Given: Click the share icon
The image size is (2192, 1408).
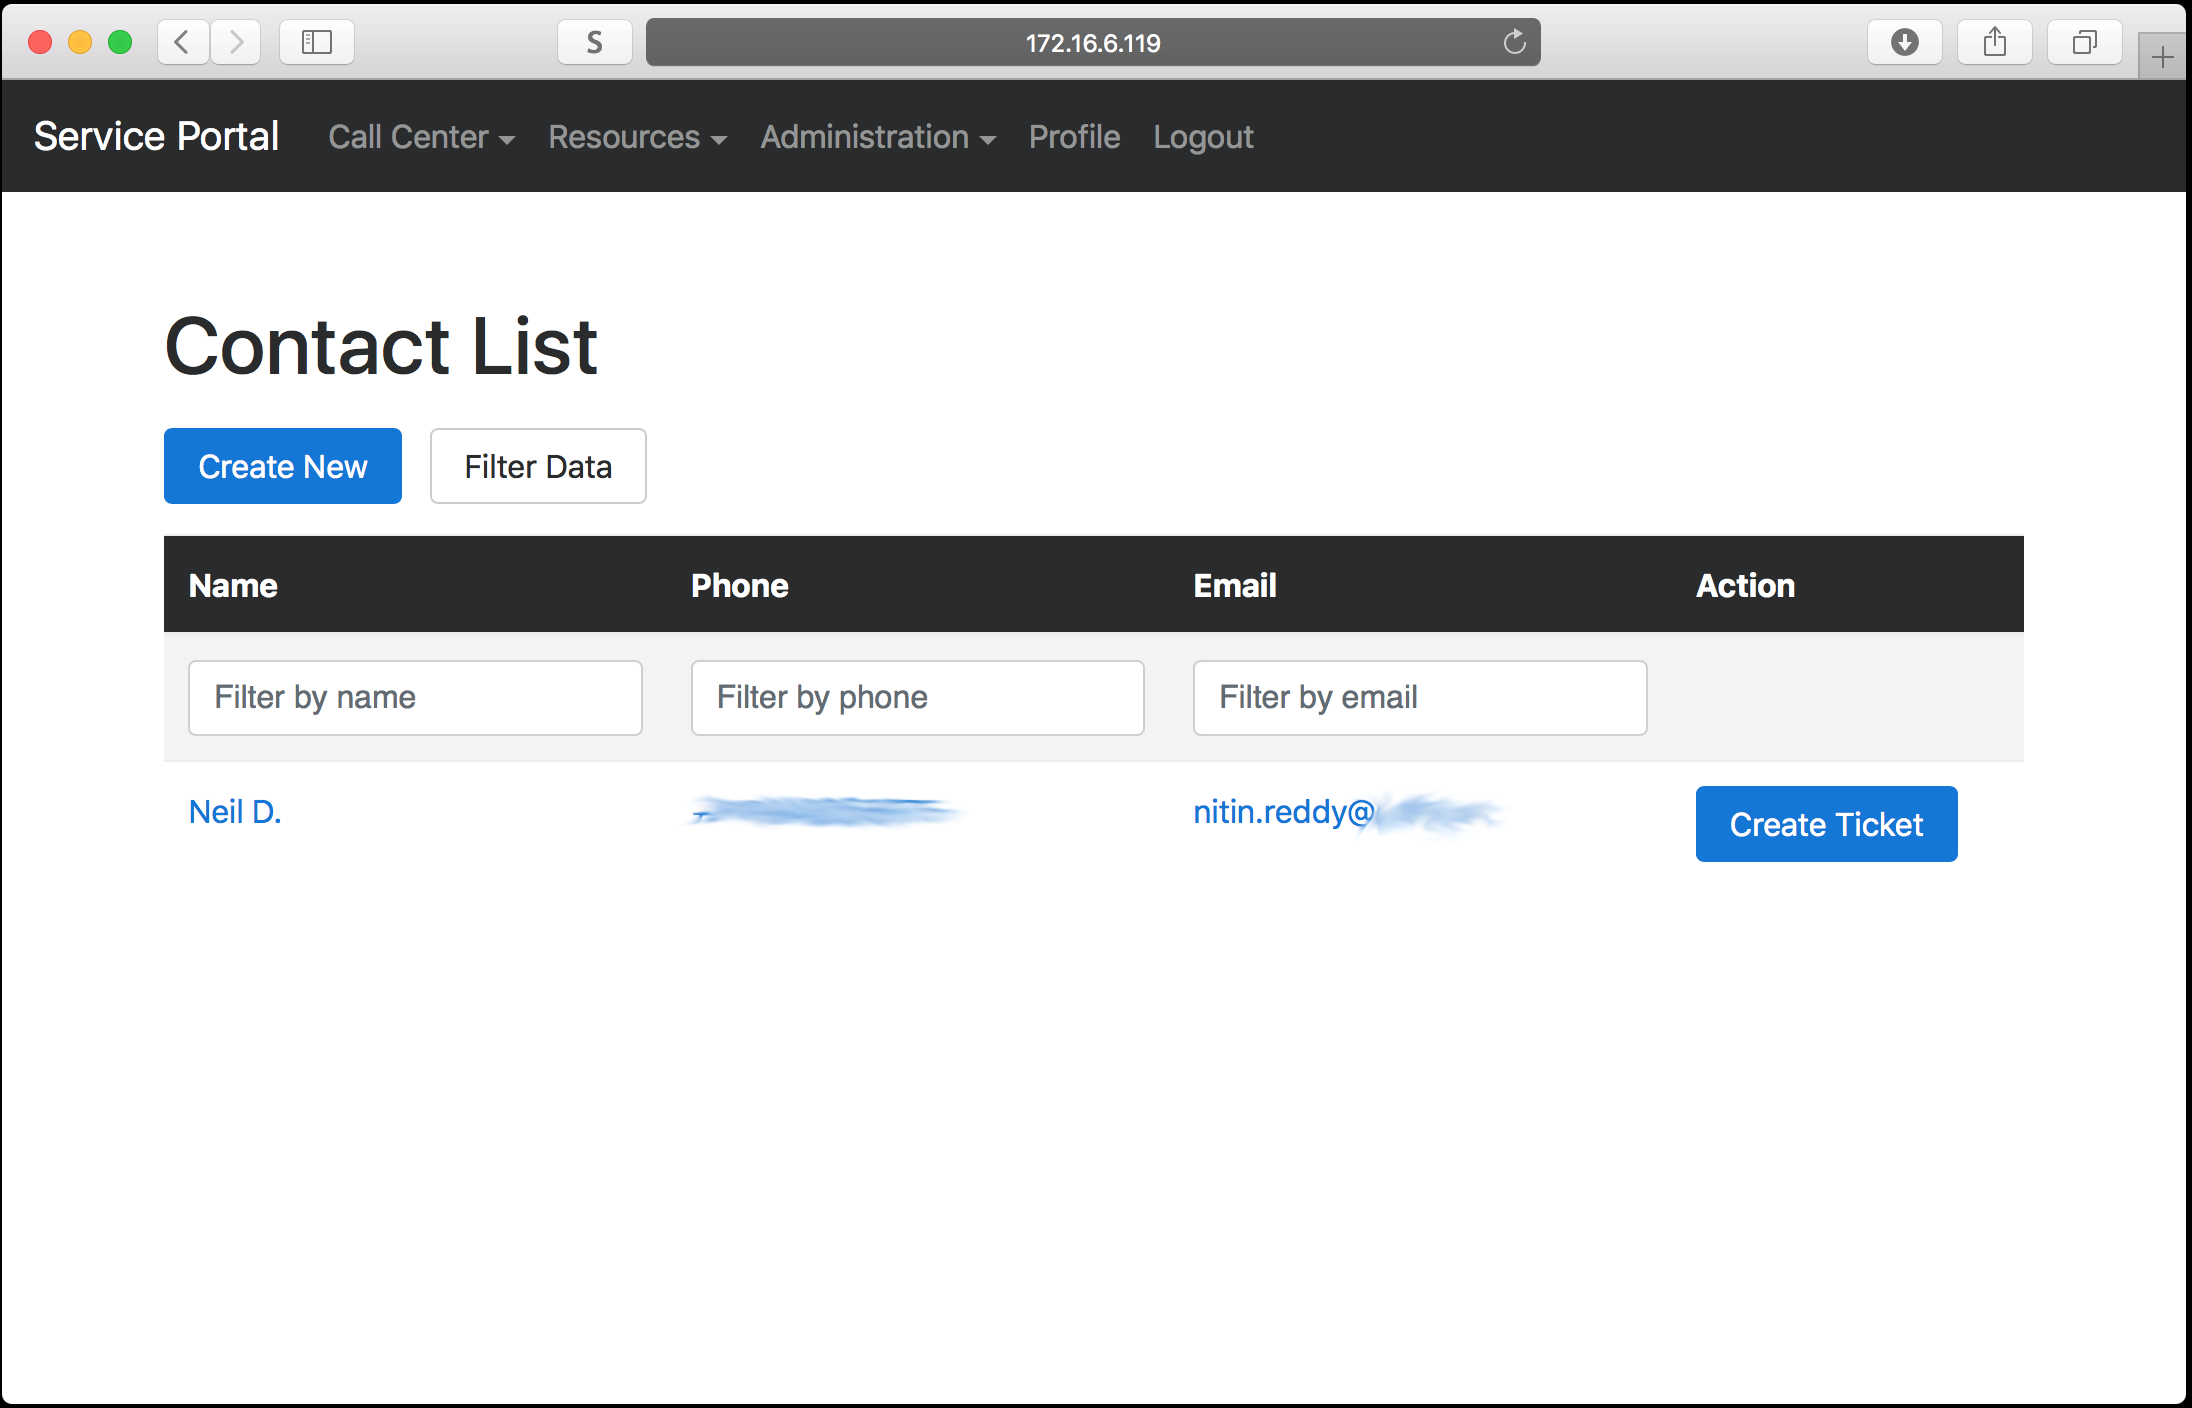Looking at the screenshot, I should click(x=1994, y=42).
